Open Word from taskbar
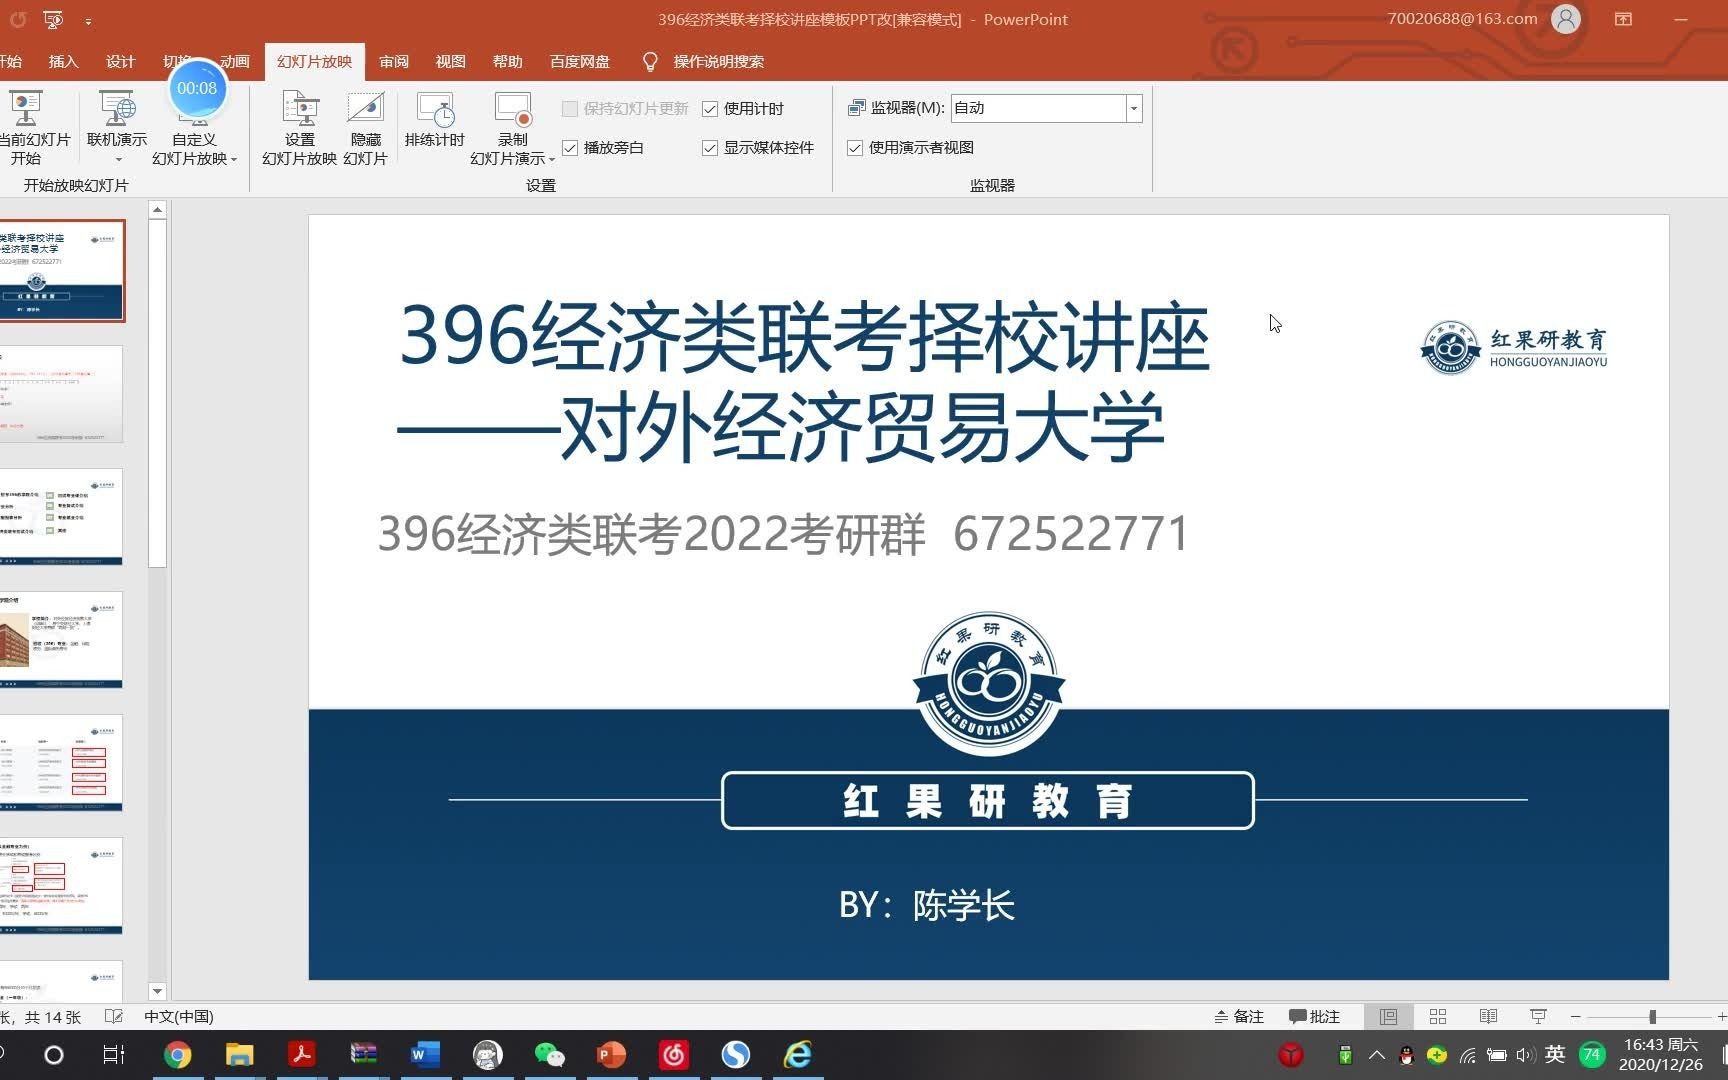1728x1080 pixels. pos(425,1055)
